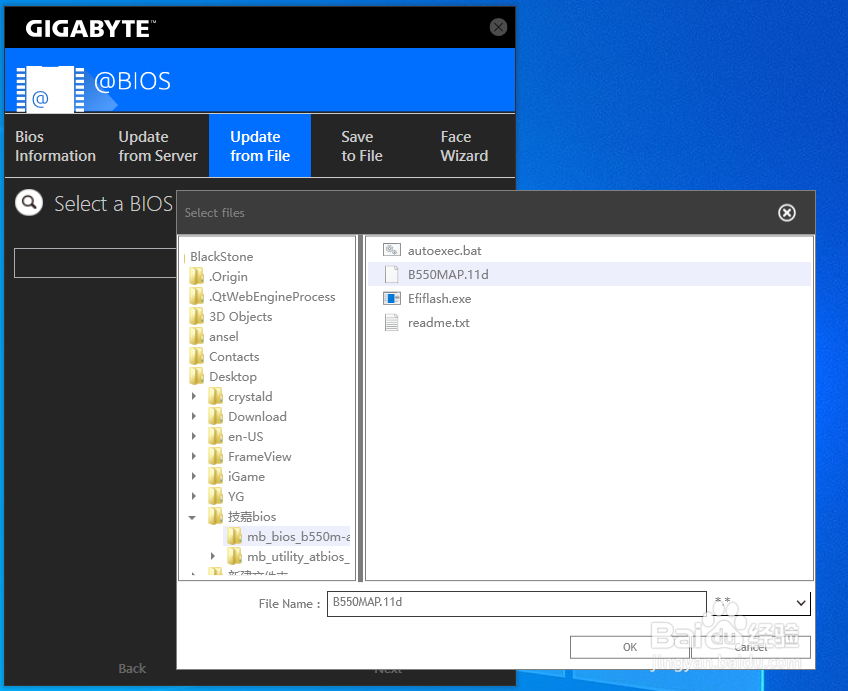This screenshot has height=691, width=848.
Task: Click the Efiflash.exe application icon
Action: [x=392, y=298]
